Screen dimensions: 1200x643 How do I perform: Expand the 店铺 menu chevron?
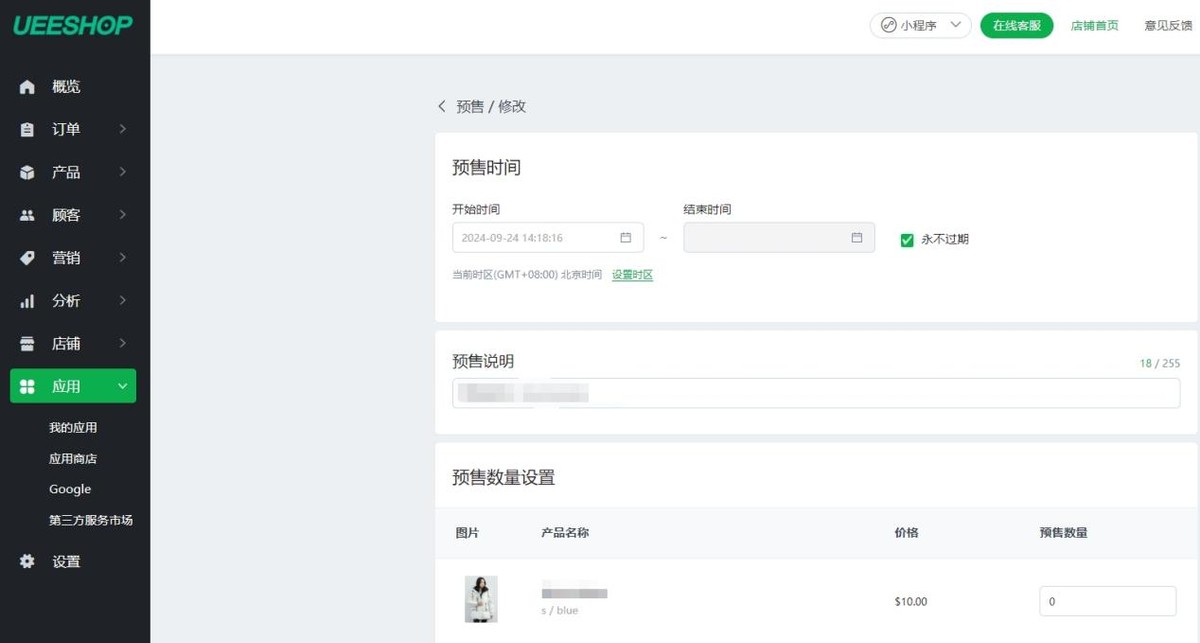pos(122,344)
